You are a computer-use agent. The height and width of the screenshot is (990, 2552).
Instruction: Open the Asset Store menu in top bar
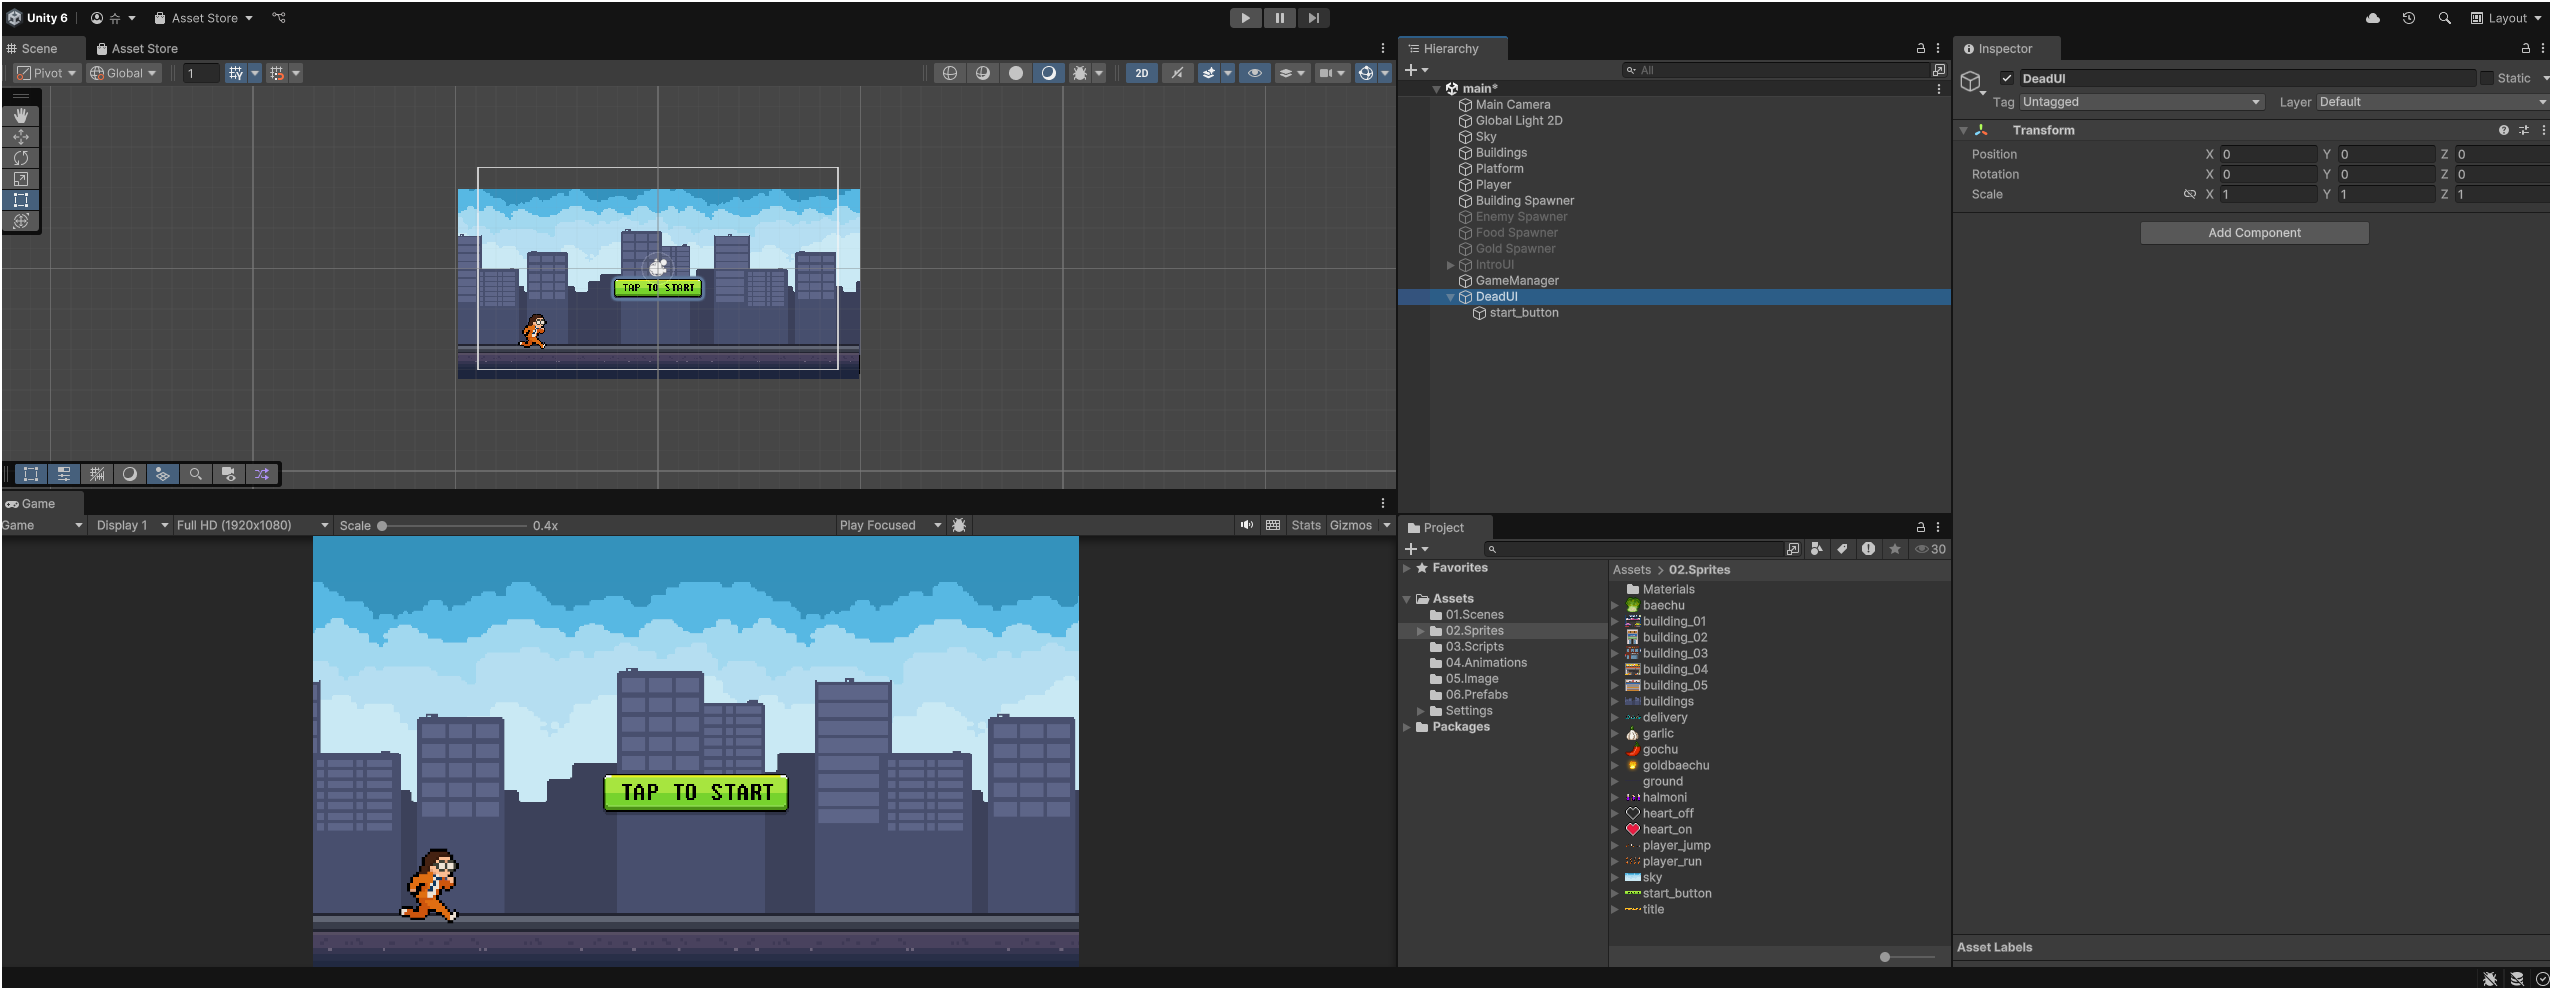click(203, 18)
